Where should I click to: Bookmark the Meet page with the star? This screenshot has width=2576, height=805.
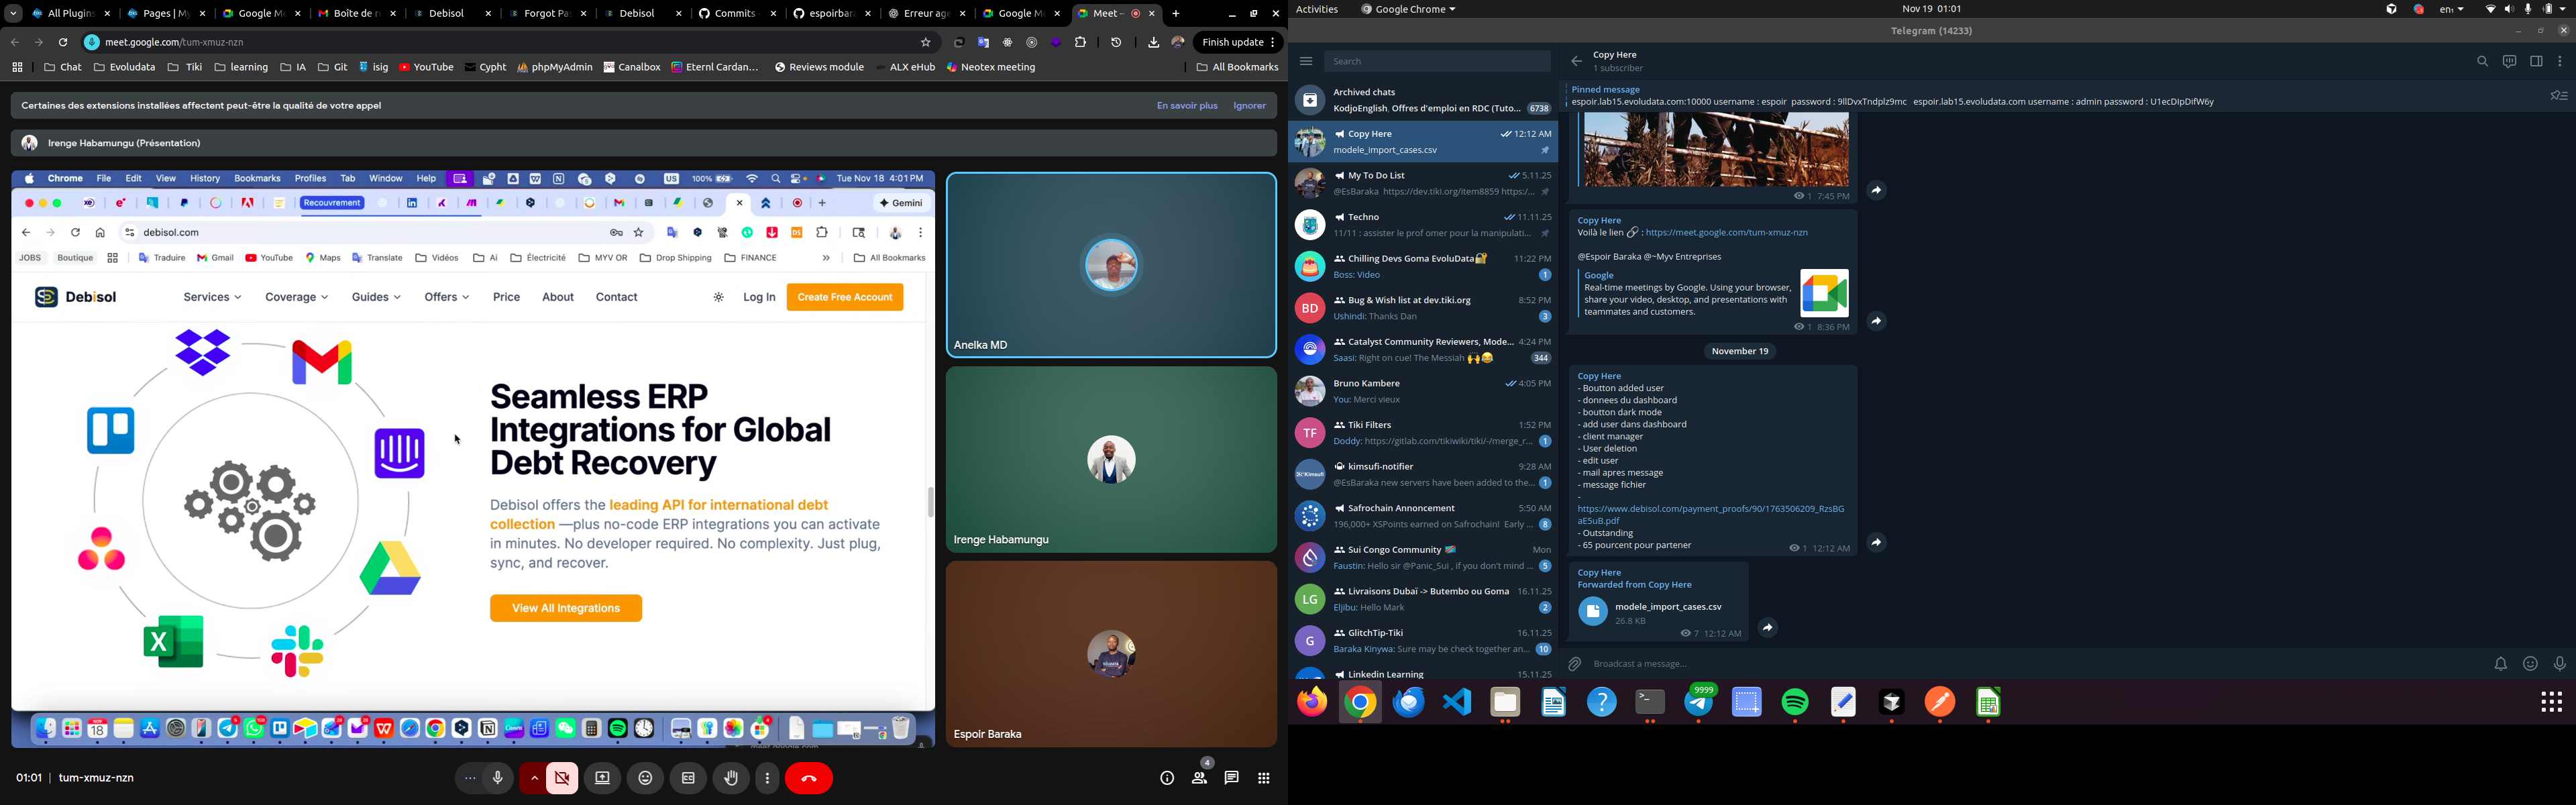coord(926,43)
